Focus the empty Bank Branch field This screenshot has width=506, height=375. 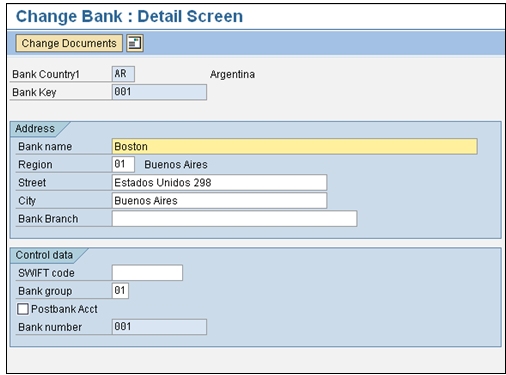click(234, 219)
